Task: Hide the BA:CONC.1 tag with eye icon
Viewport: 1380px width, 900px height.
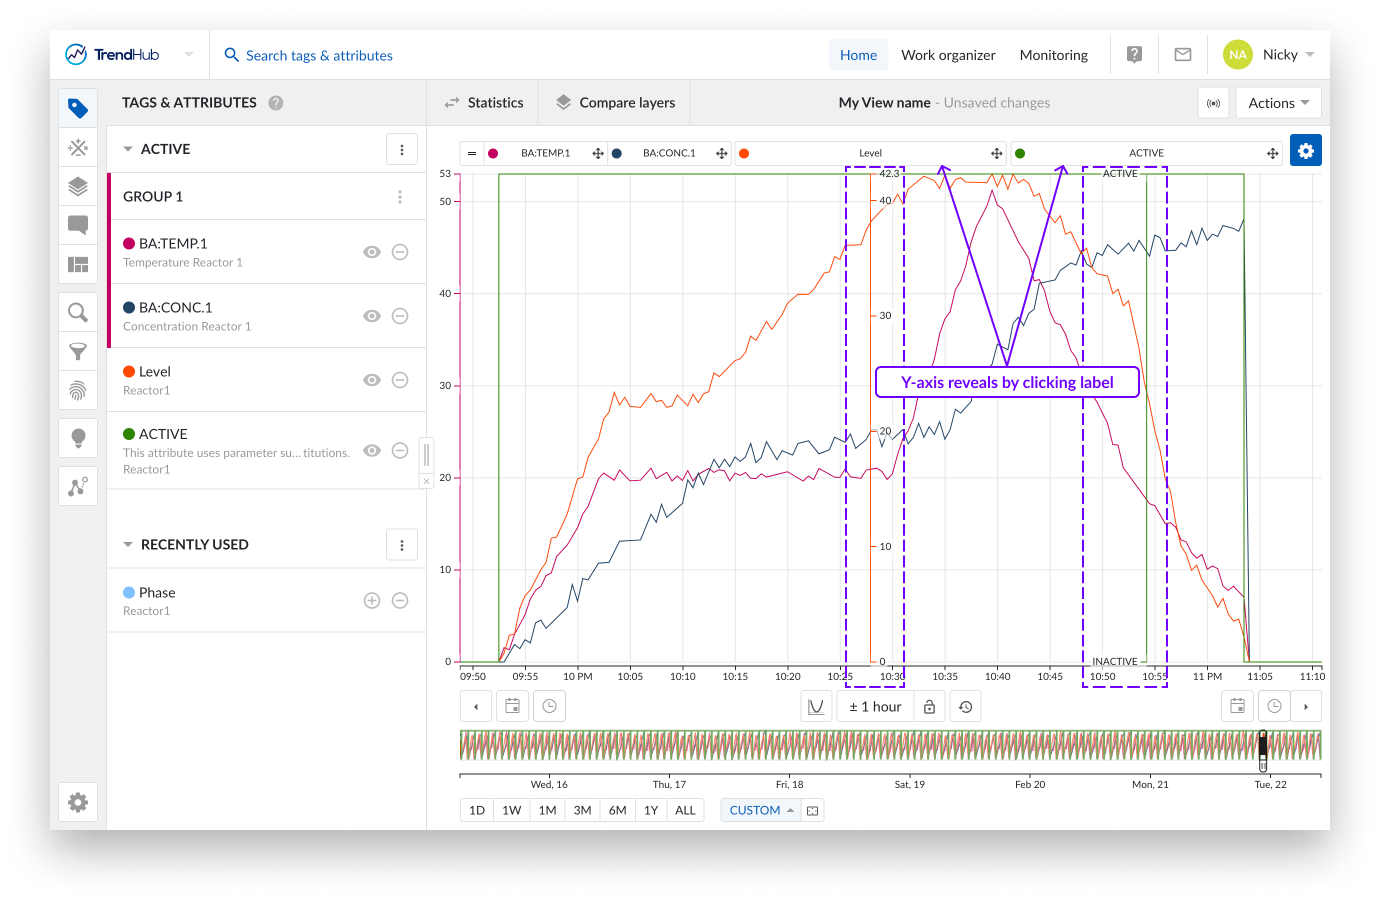Action: point(372,316)
